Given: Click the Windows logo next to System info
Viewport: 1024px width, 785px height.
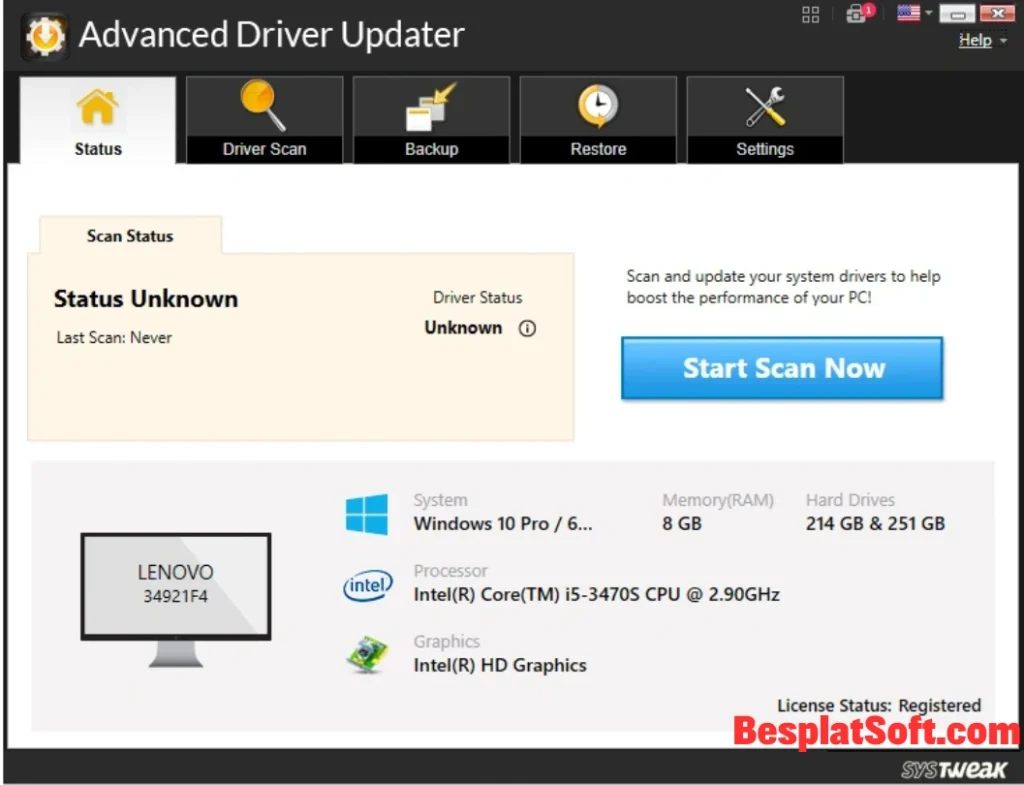Looking at the screenshot, I should point(367,512).
